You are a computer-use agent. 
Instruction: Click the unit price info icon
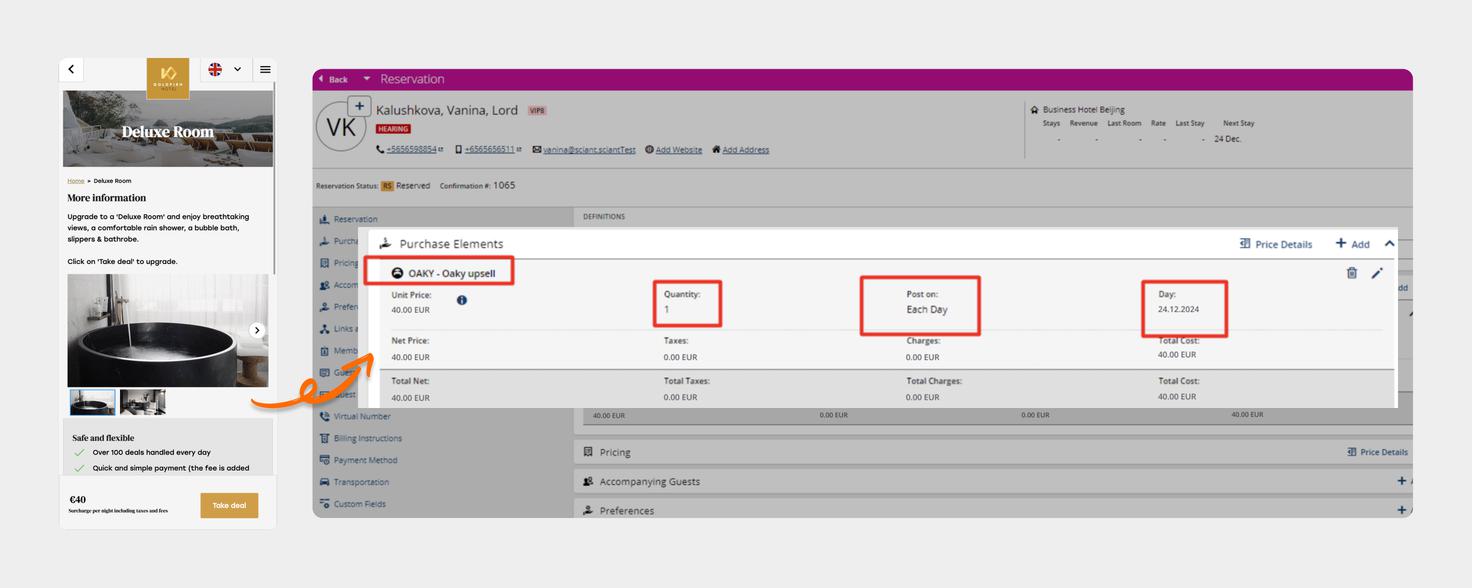pyautogui.click(x=462, y=300)
